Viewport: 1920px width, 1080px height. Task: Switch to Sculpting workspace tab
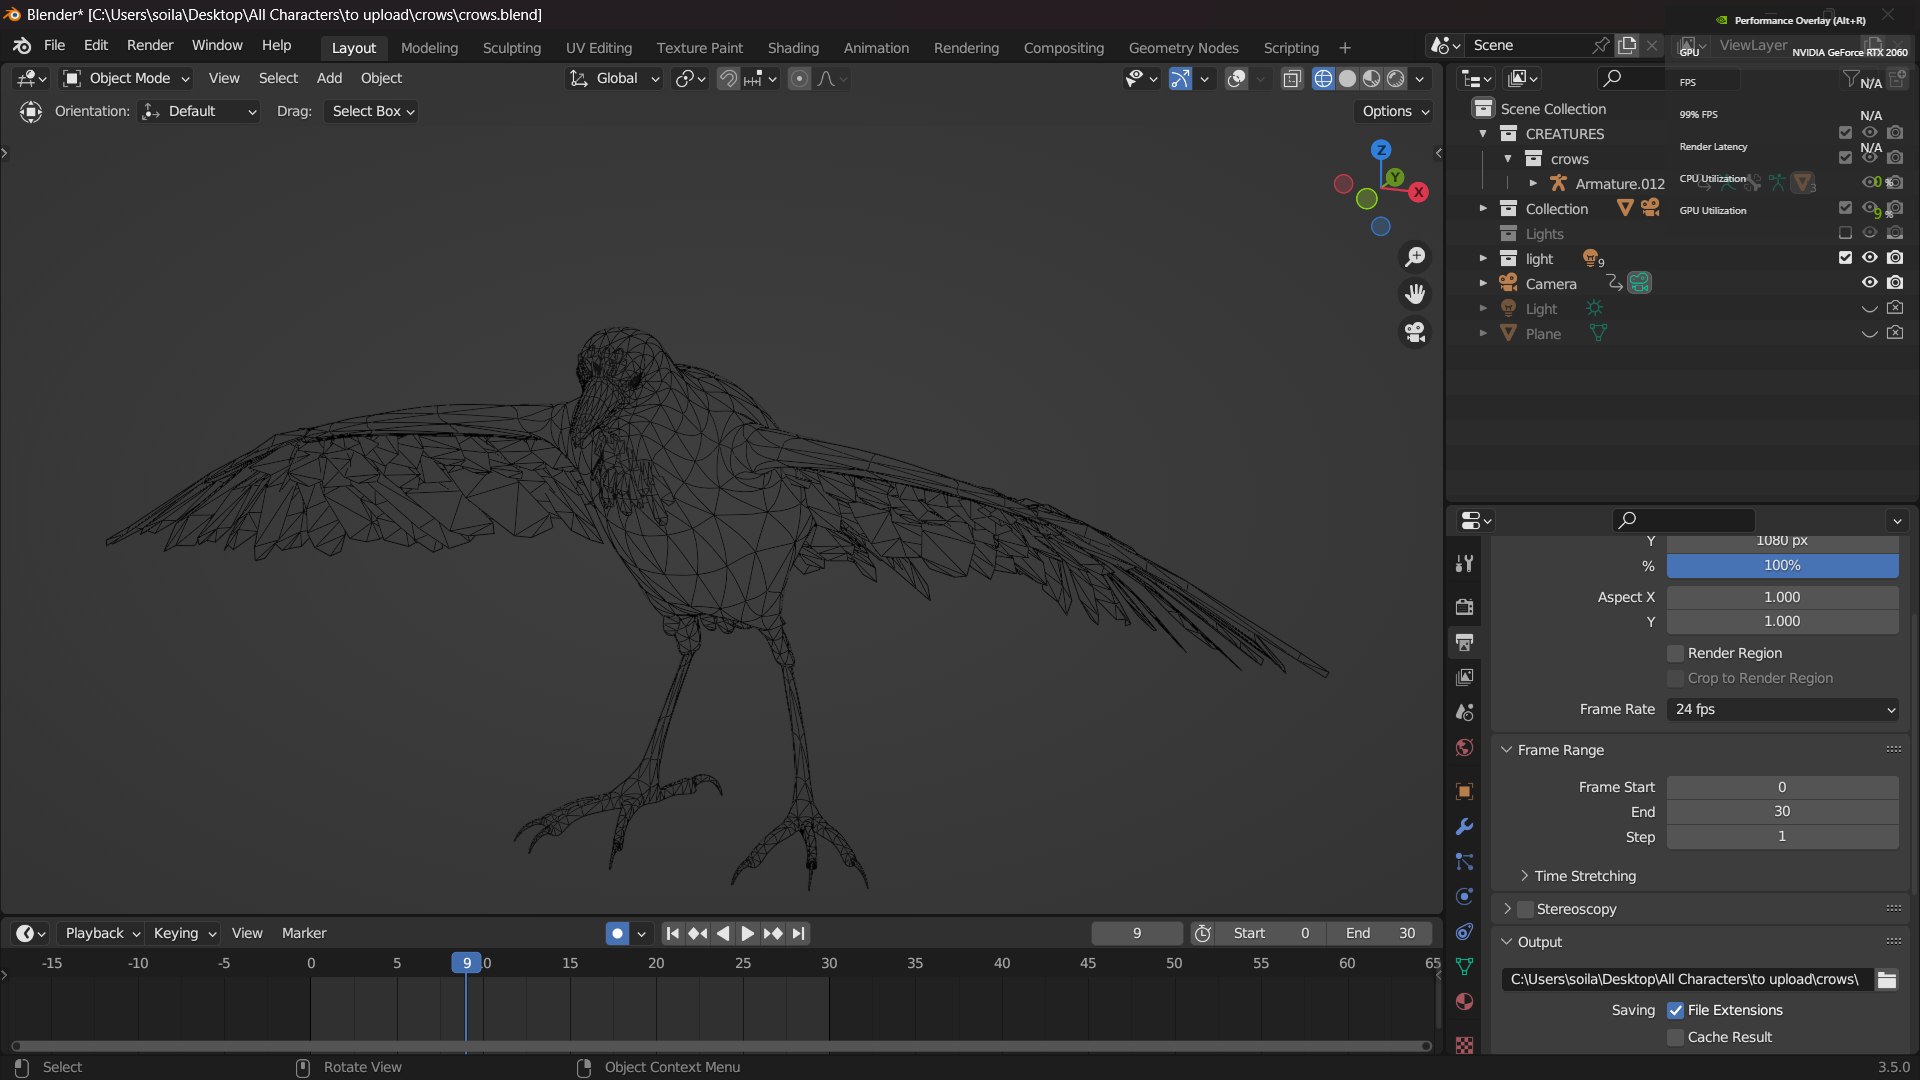(x=511, y=48)
